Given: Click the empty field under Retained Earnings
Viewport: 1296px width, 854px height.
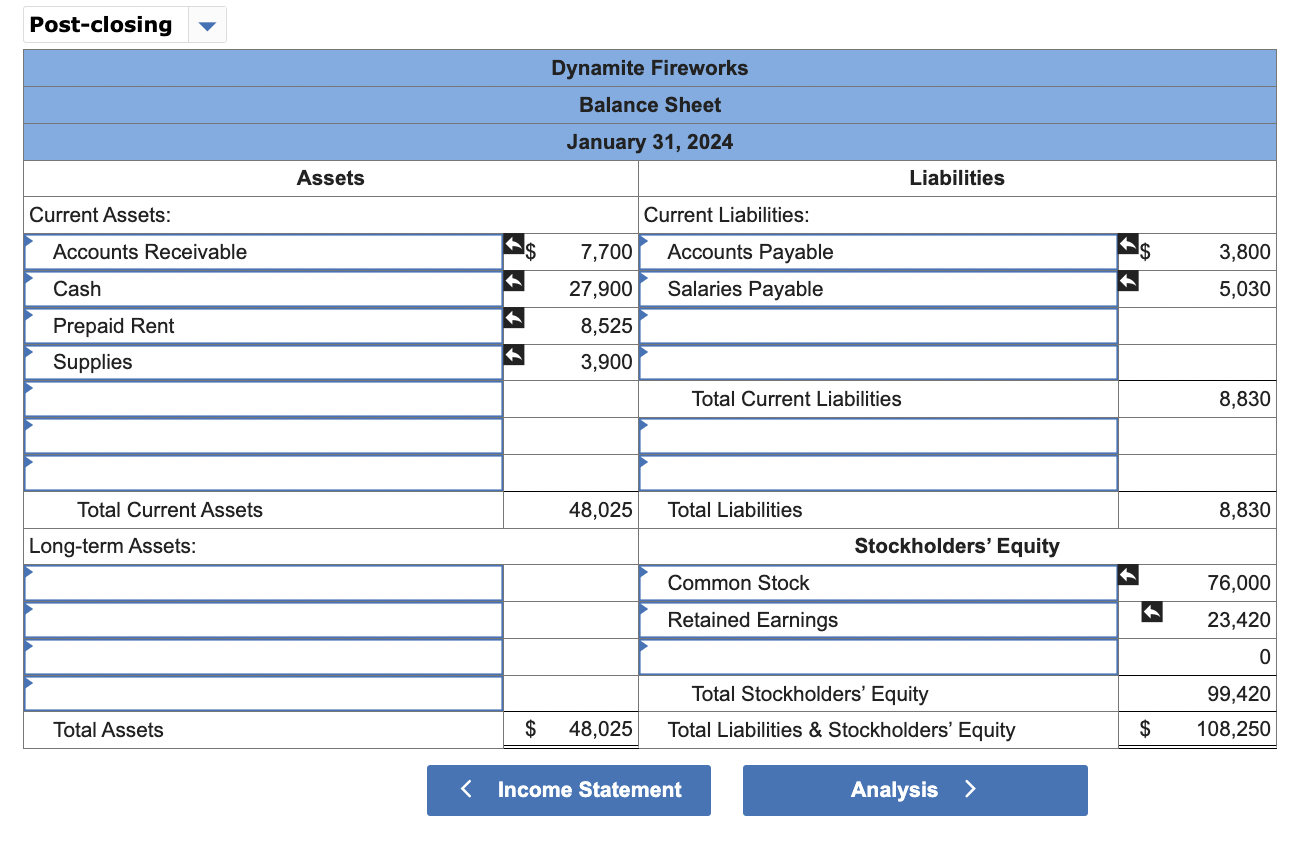Looking at the screenshot, I should coord(878,657).
